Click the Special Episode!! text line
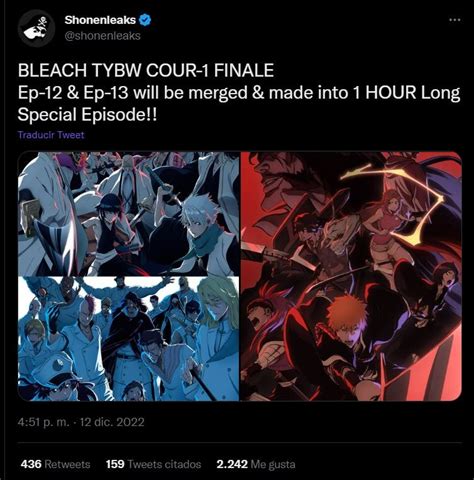 (87, 115)
